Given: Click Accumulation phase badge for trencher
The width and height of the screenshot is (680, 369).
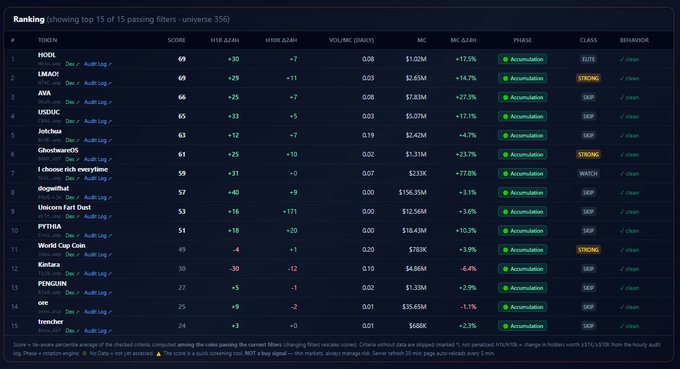Looking at the screenshot, I should (x=522, y=327).
